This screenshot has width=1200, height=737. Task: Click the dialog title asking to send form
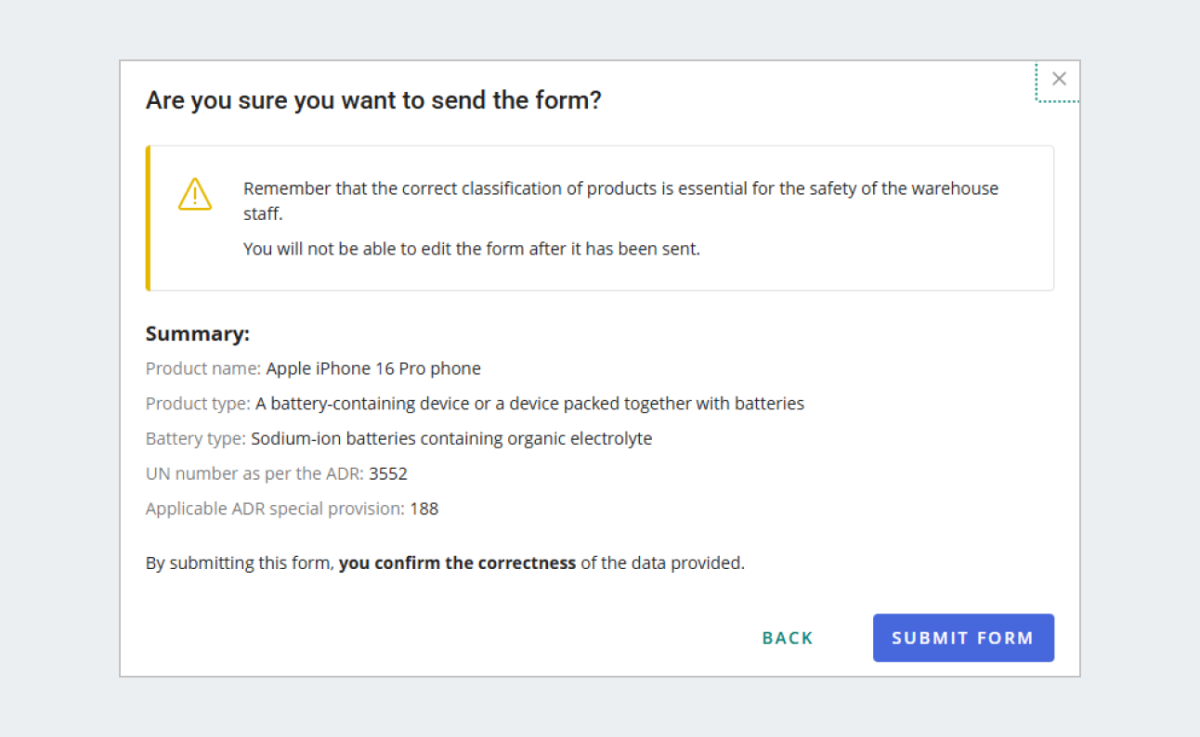374,100
